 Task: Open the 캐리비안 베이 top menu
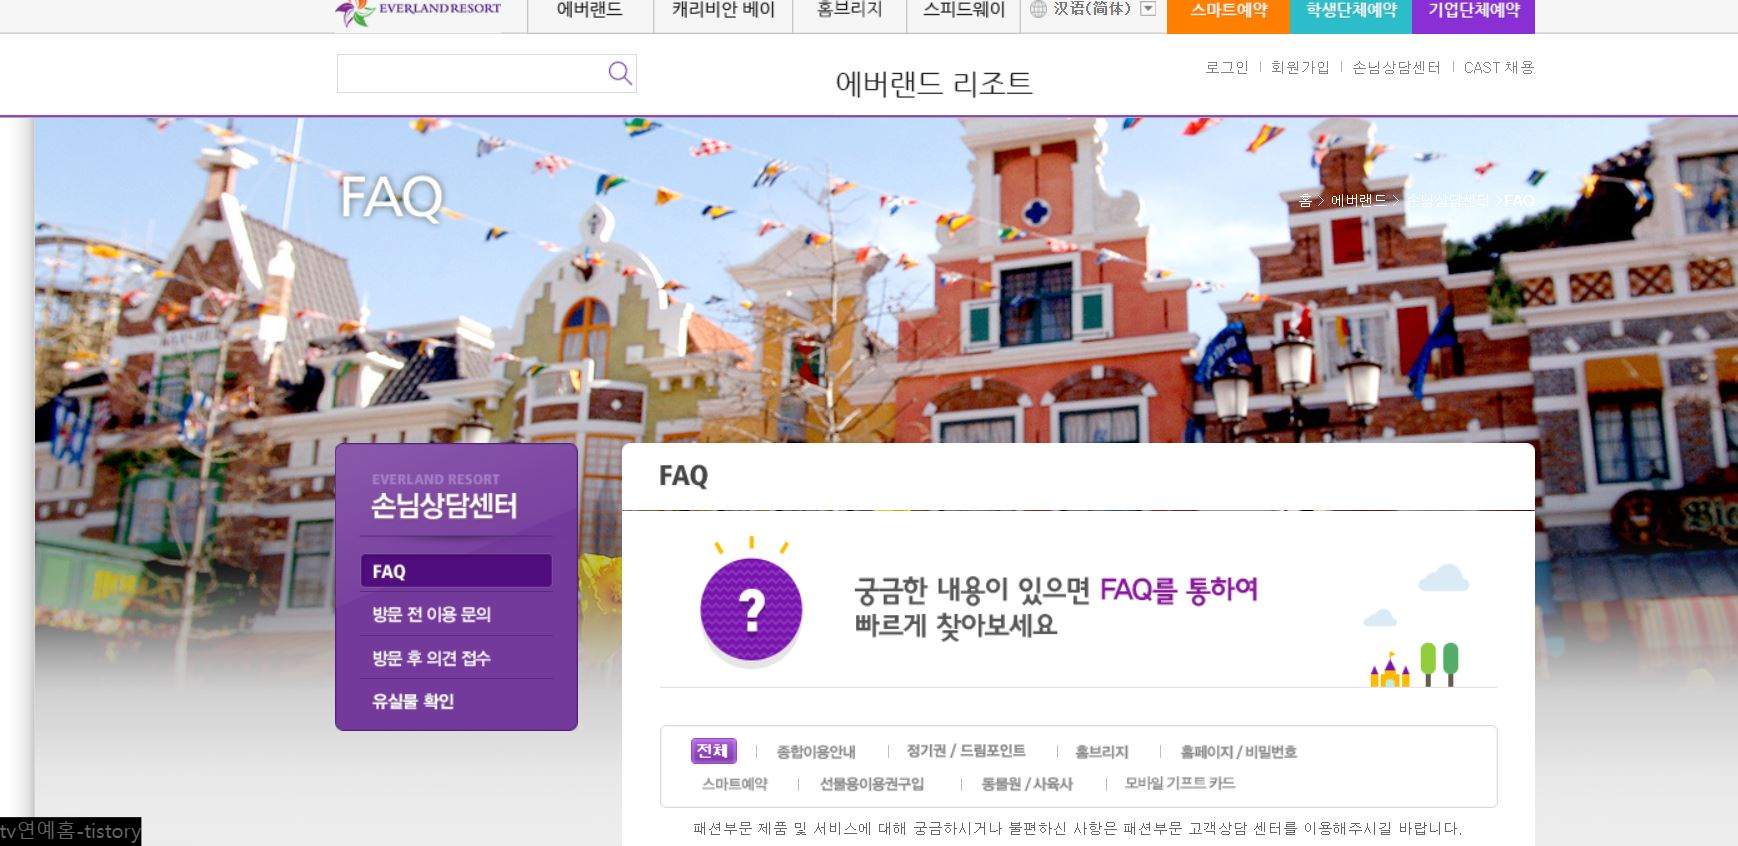pos(723,10)
